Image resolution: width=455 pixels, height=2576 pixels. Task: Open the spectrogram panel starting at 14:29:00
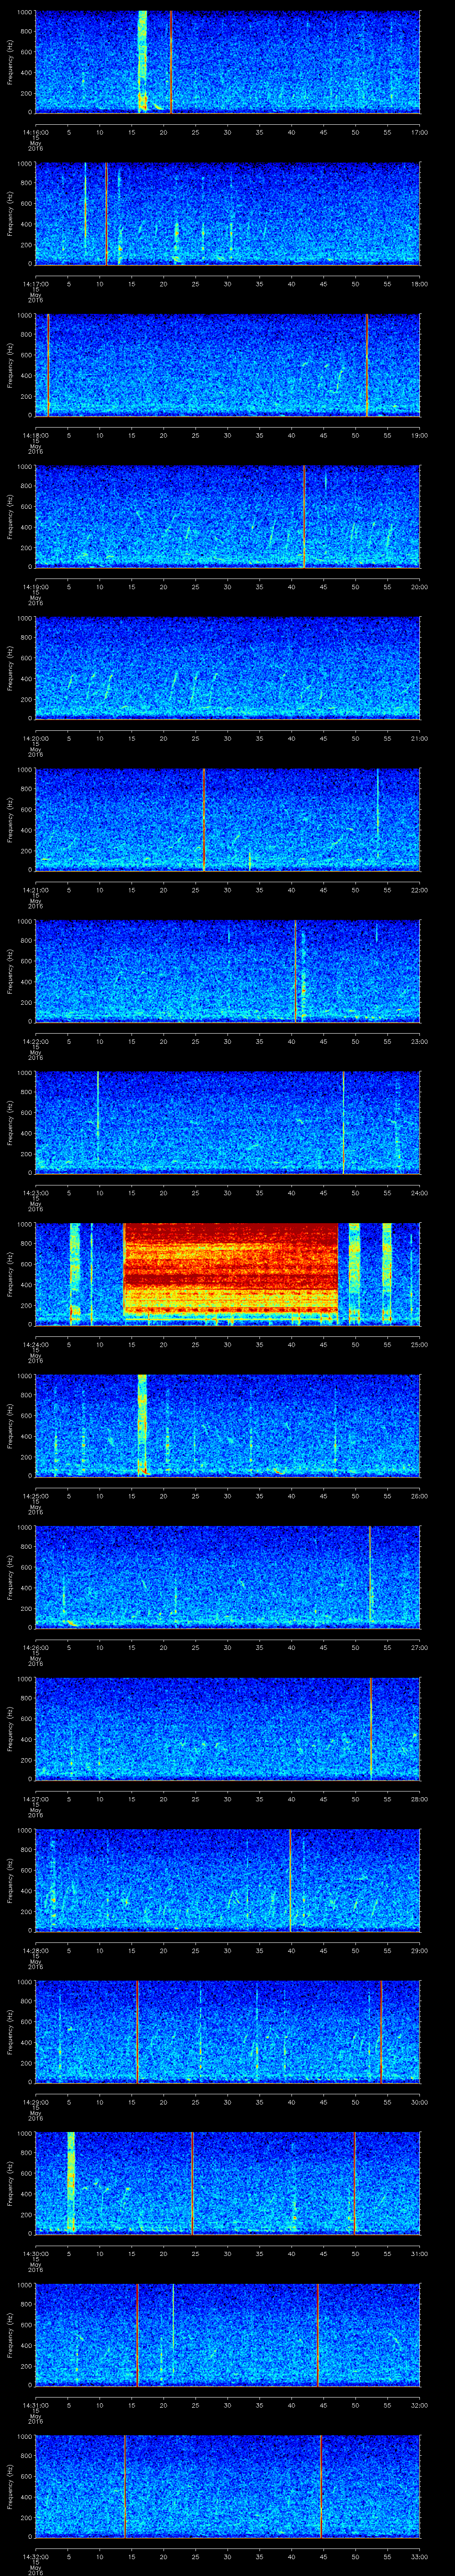(227, 2032)
